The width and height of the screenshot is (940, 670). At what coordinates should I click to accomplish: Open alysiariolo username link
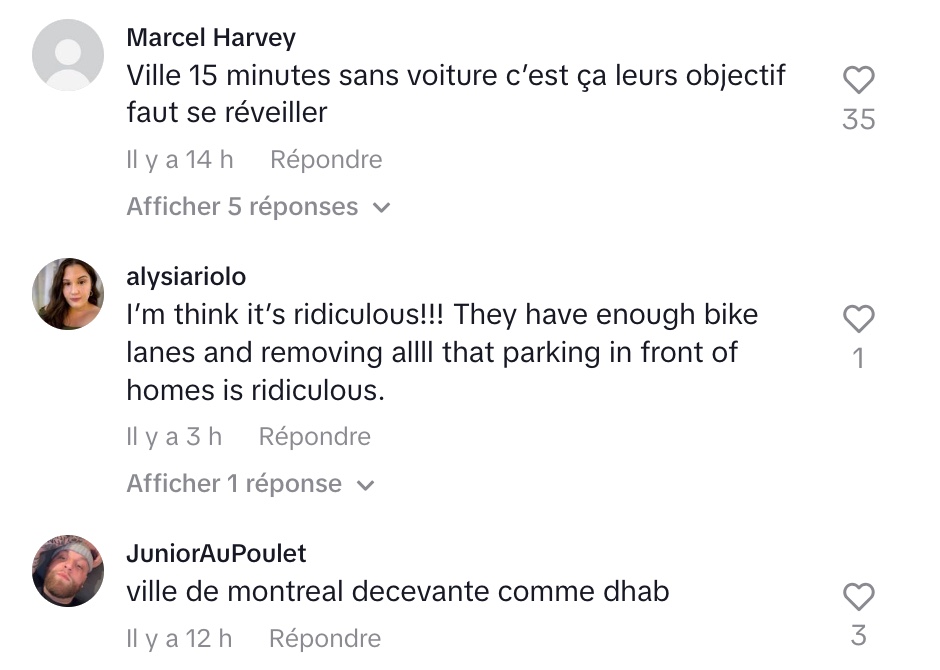click(x=186, y=277)
